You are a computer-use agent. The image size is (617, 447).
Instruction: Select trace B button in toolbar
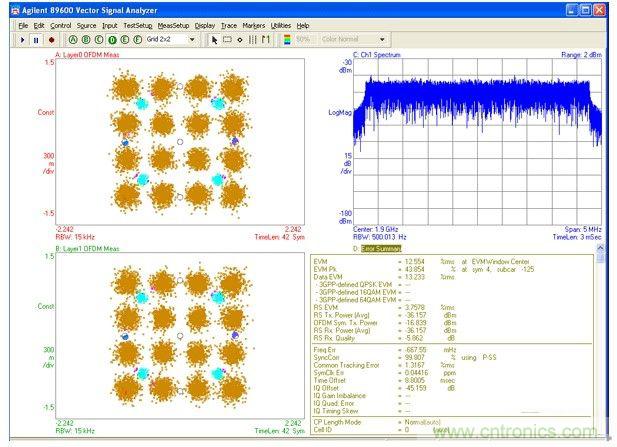pyautogui.click(x=86, y=39)
